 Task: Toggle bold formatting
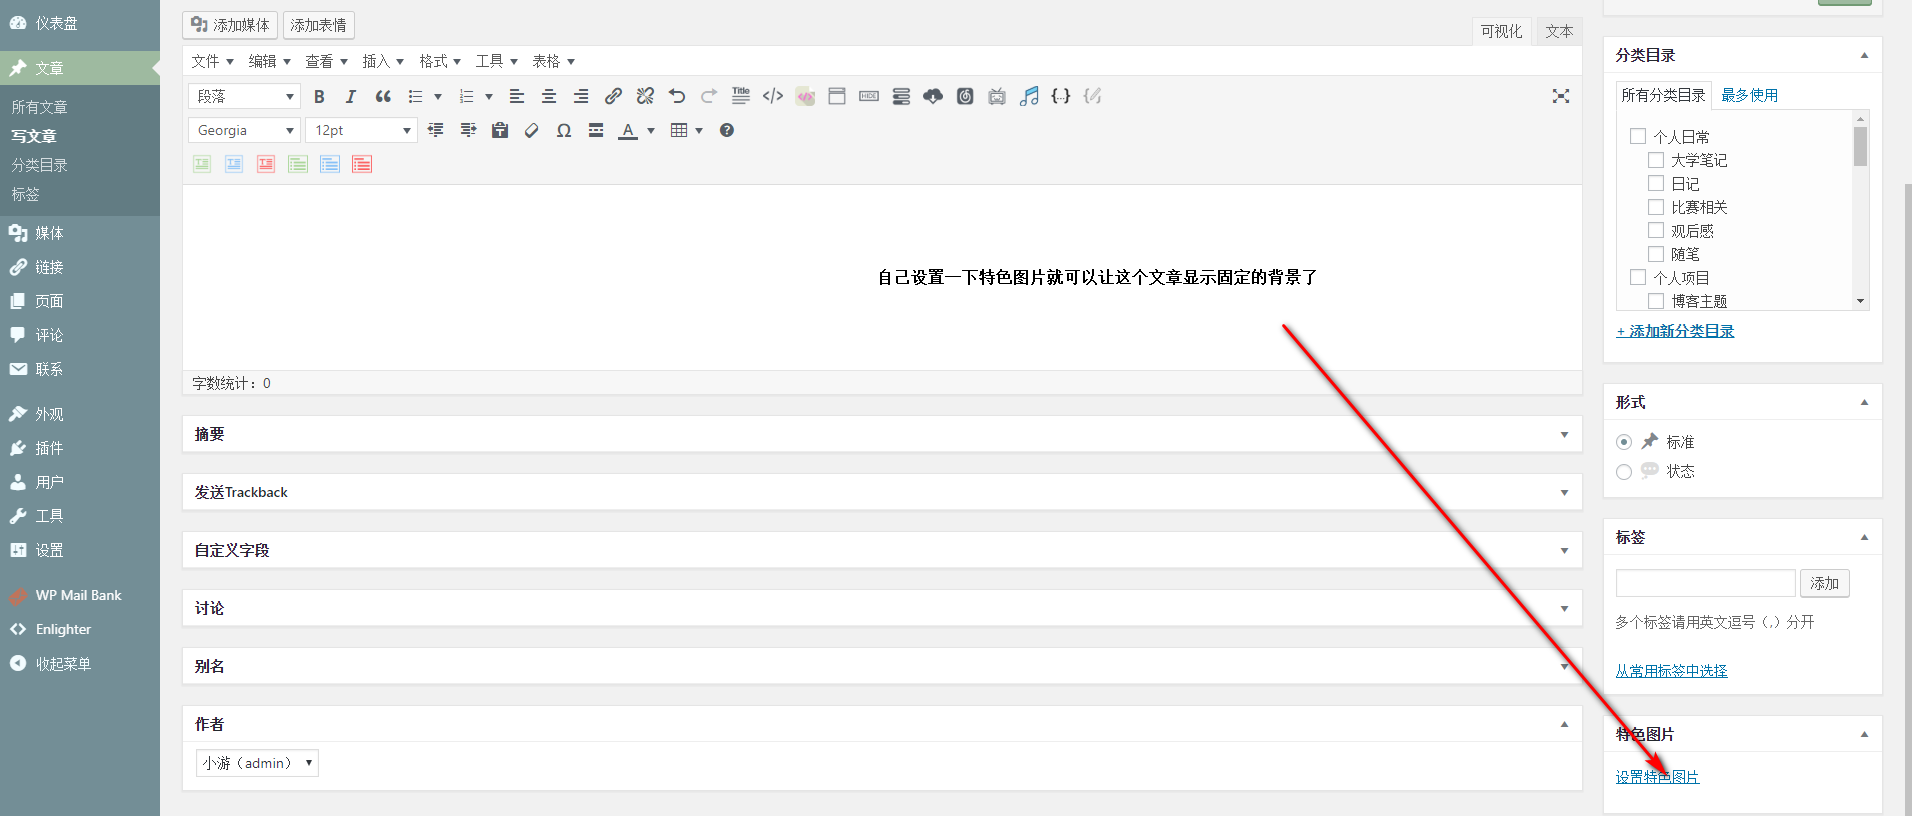coord(319,96)
